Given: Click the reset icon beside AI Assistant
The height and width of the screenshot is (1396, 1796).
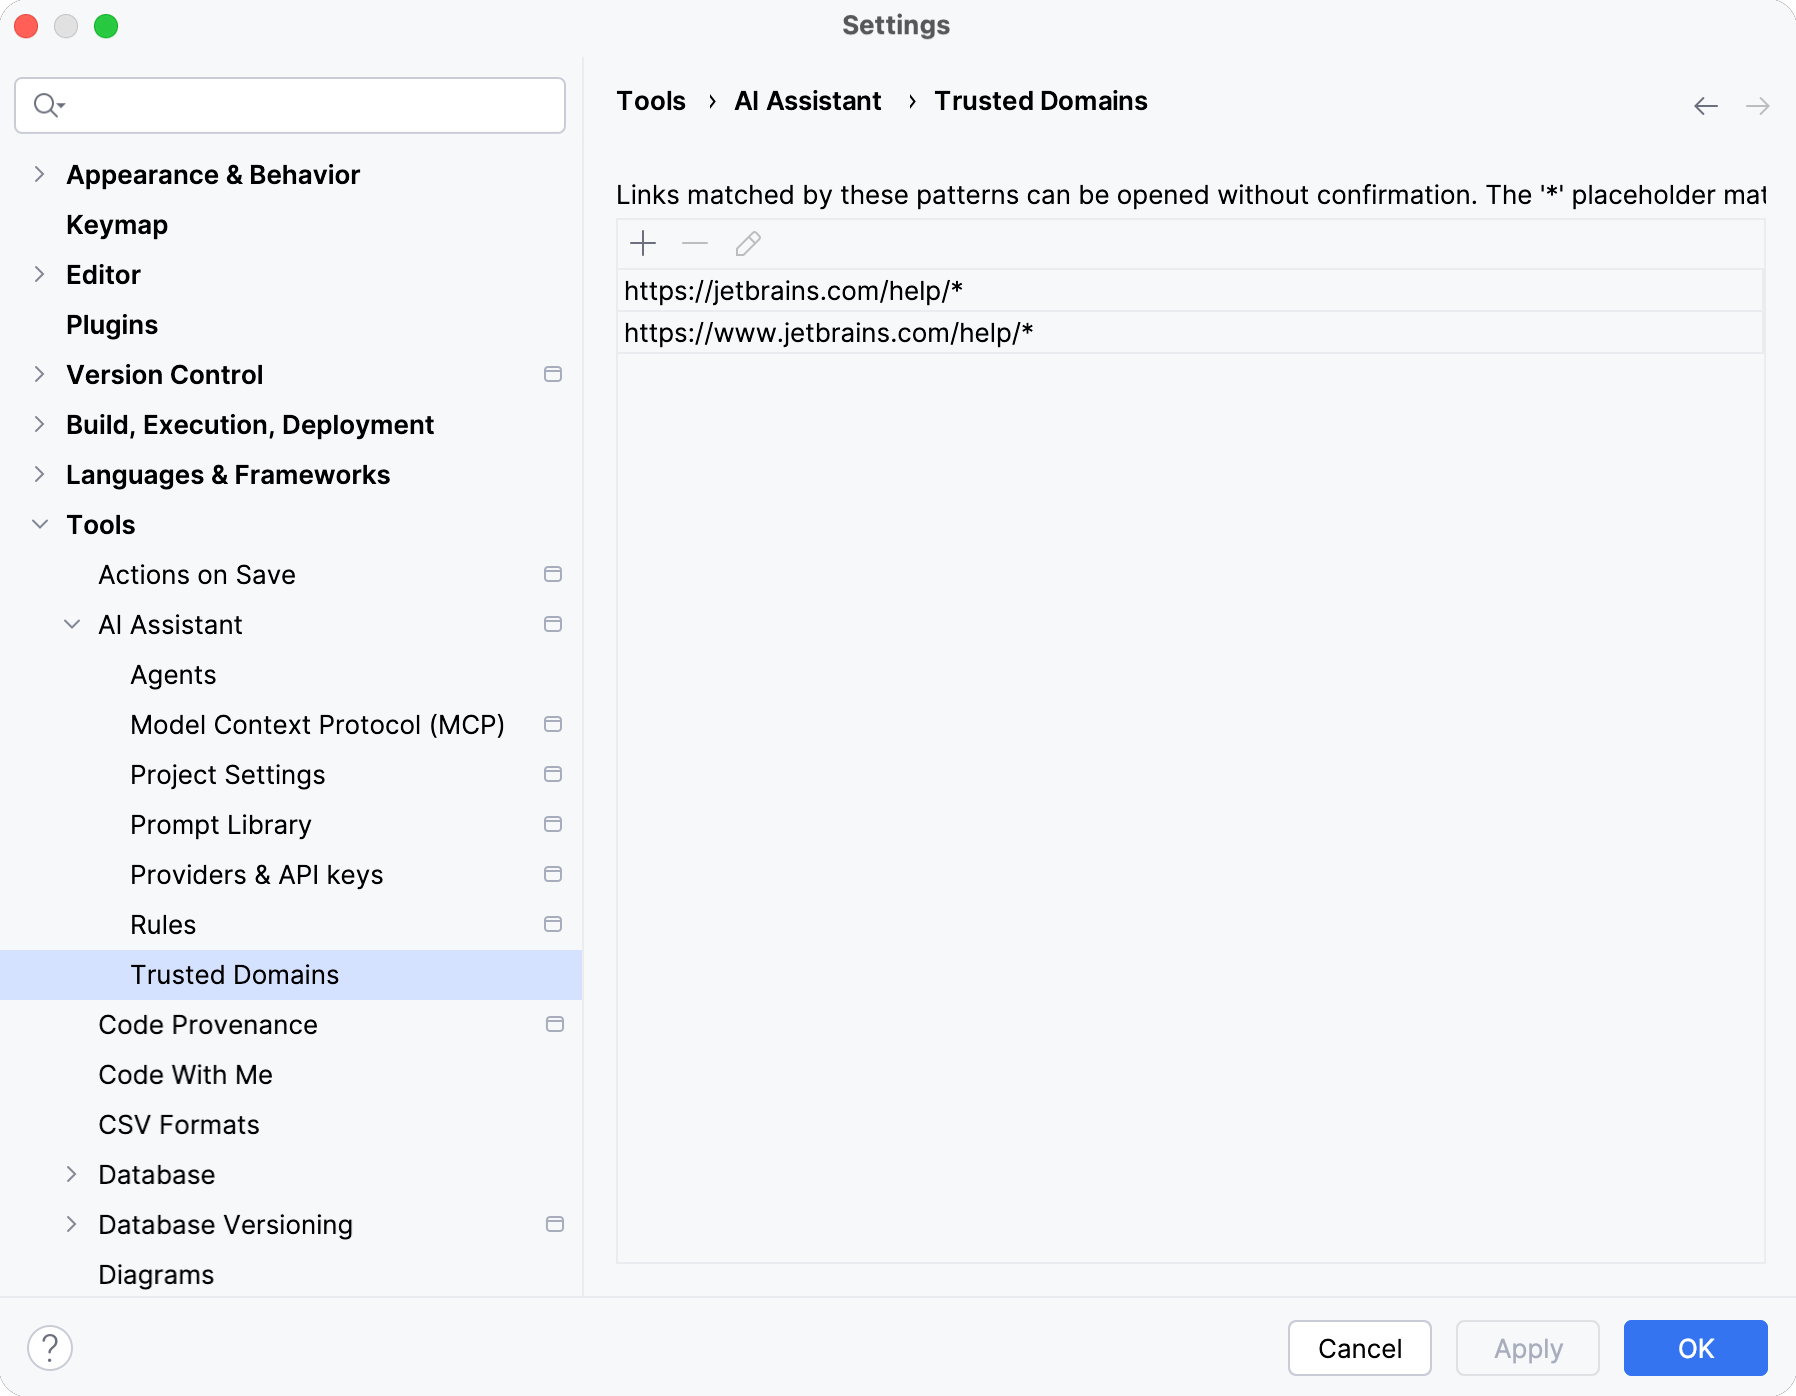Looking at the screenshot, I should click(x=553, y=624).
